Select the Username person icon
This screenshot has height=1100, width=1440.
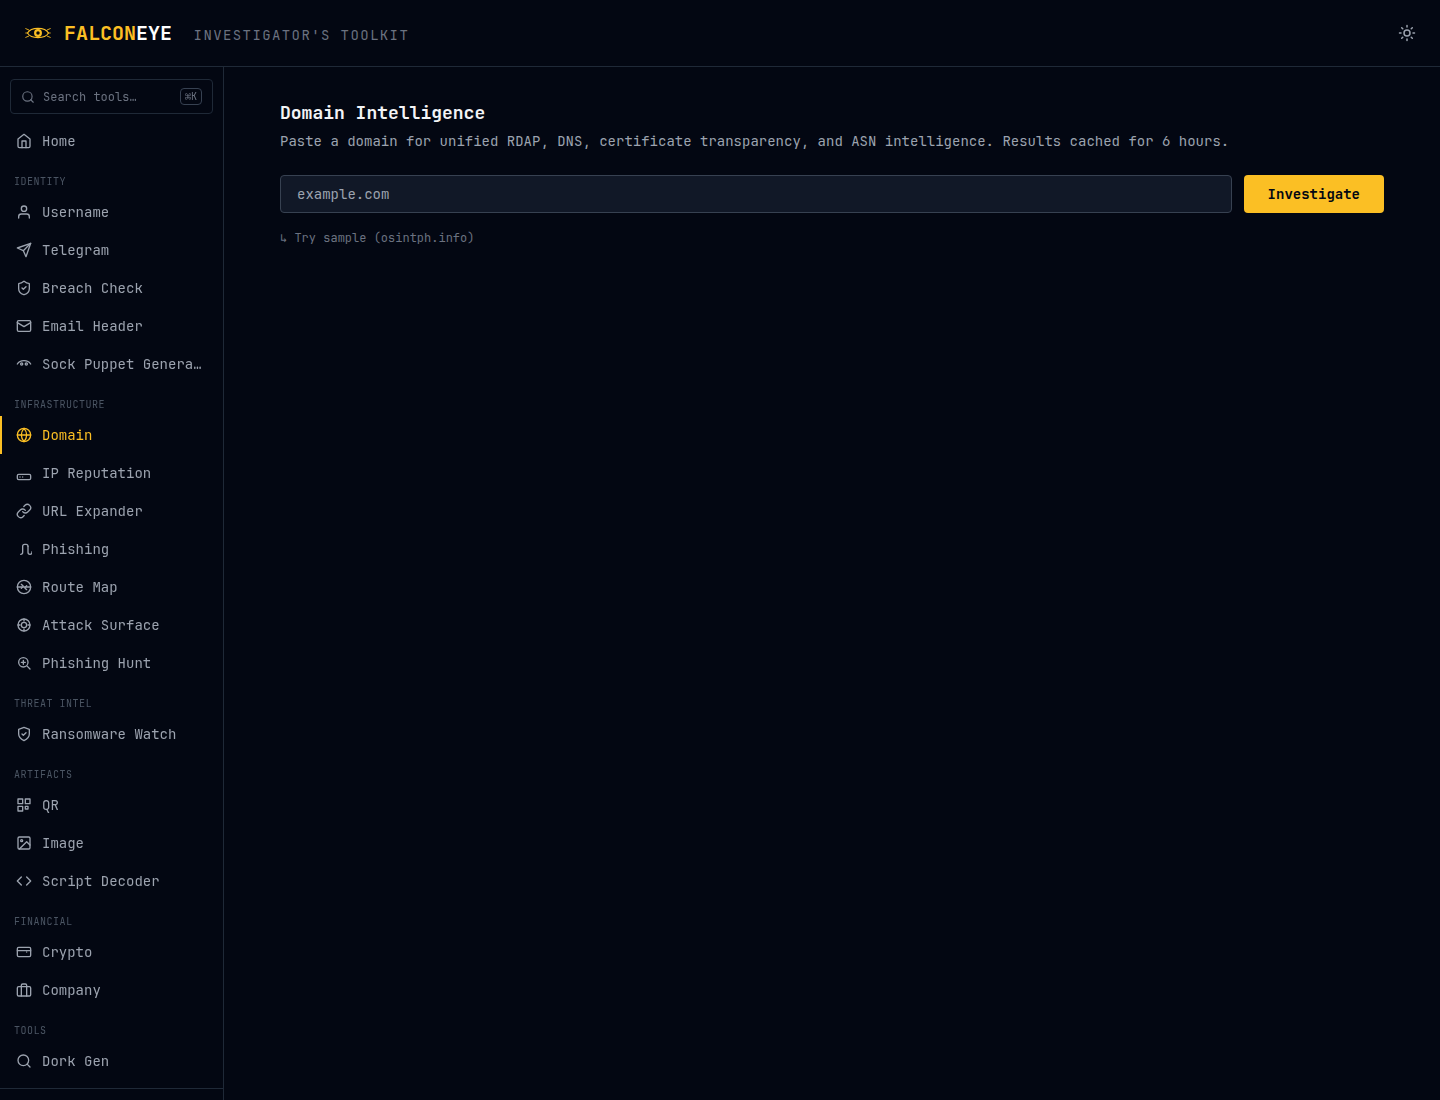[24, 212]
